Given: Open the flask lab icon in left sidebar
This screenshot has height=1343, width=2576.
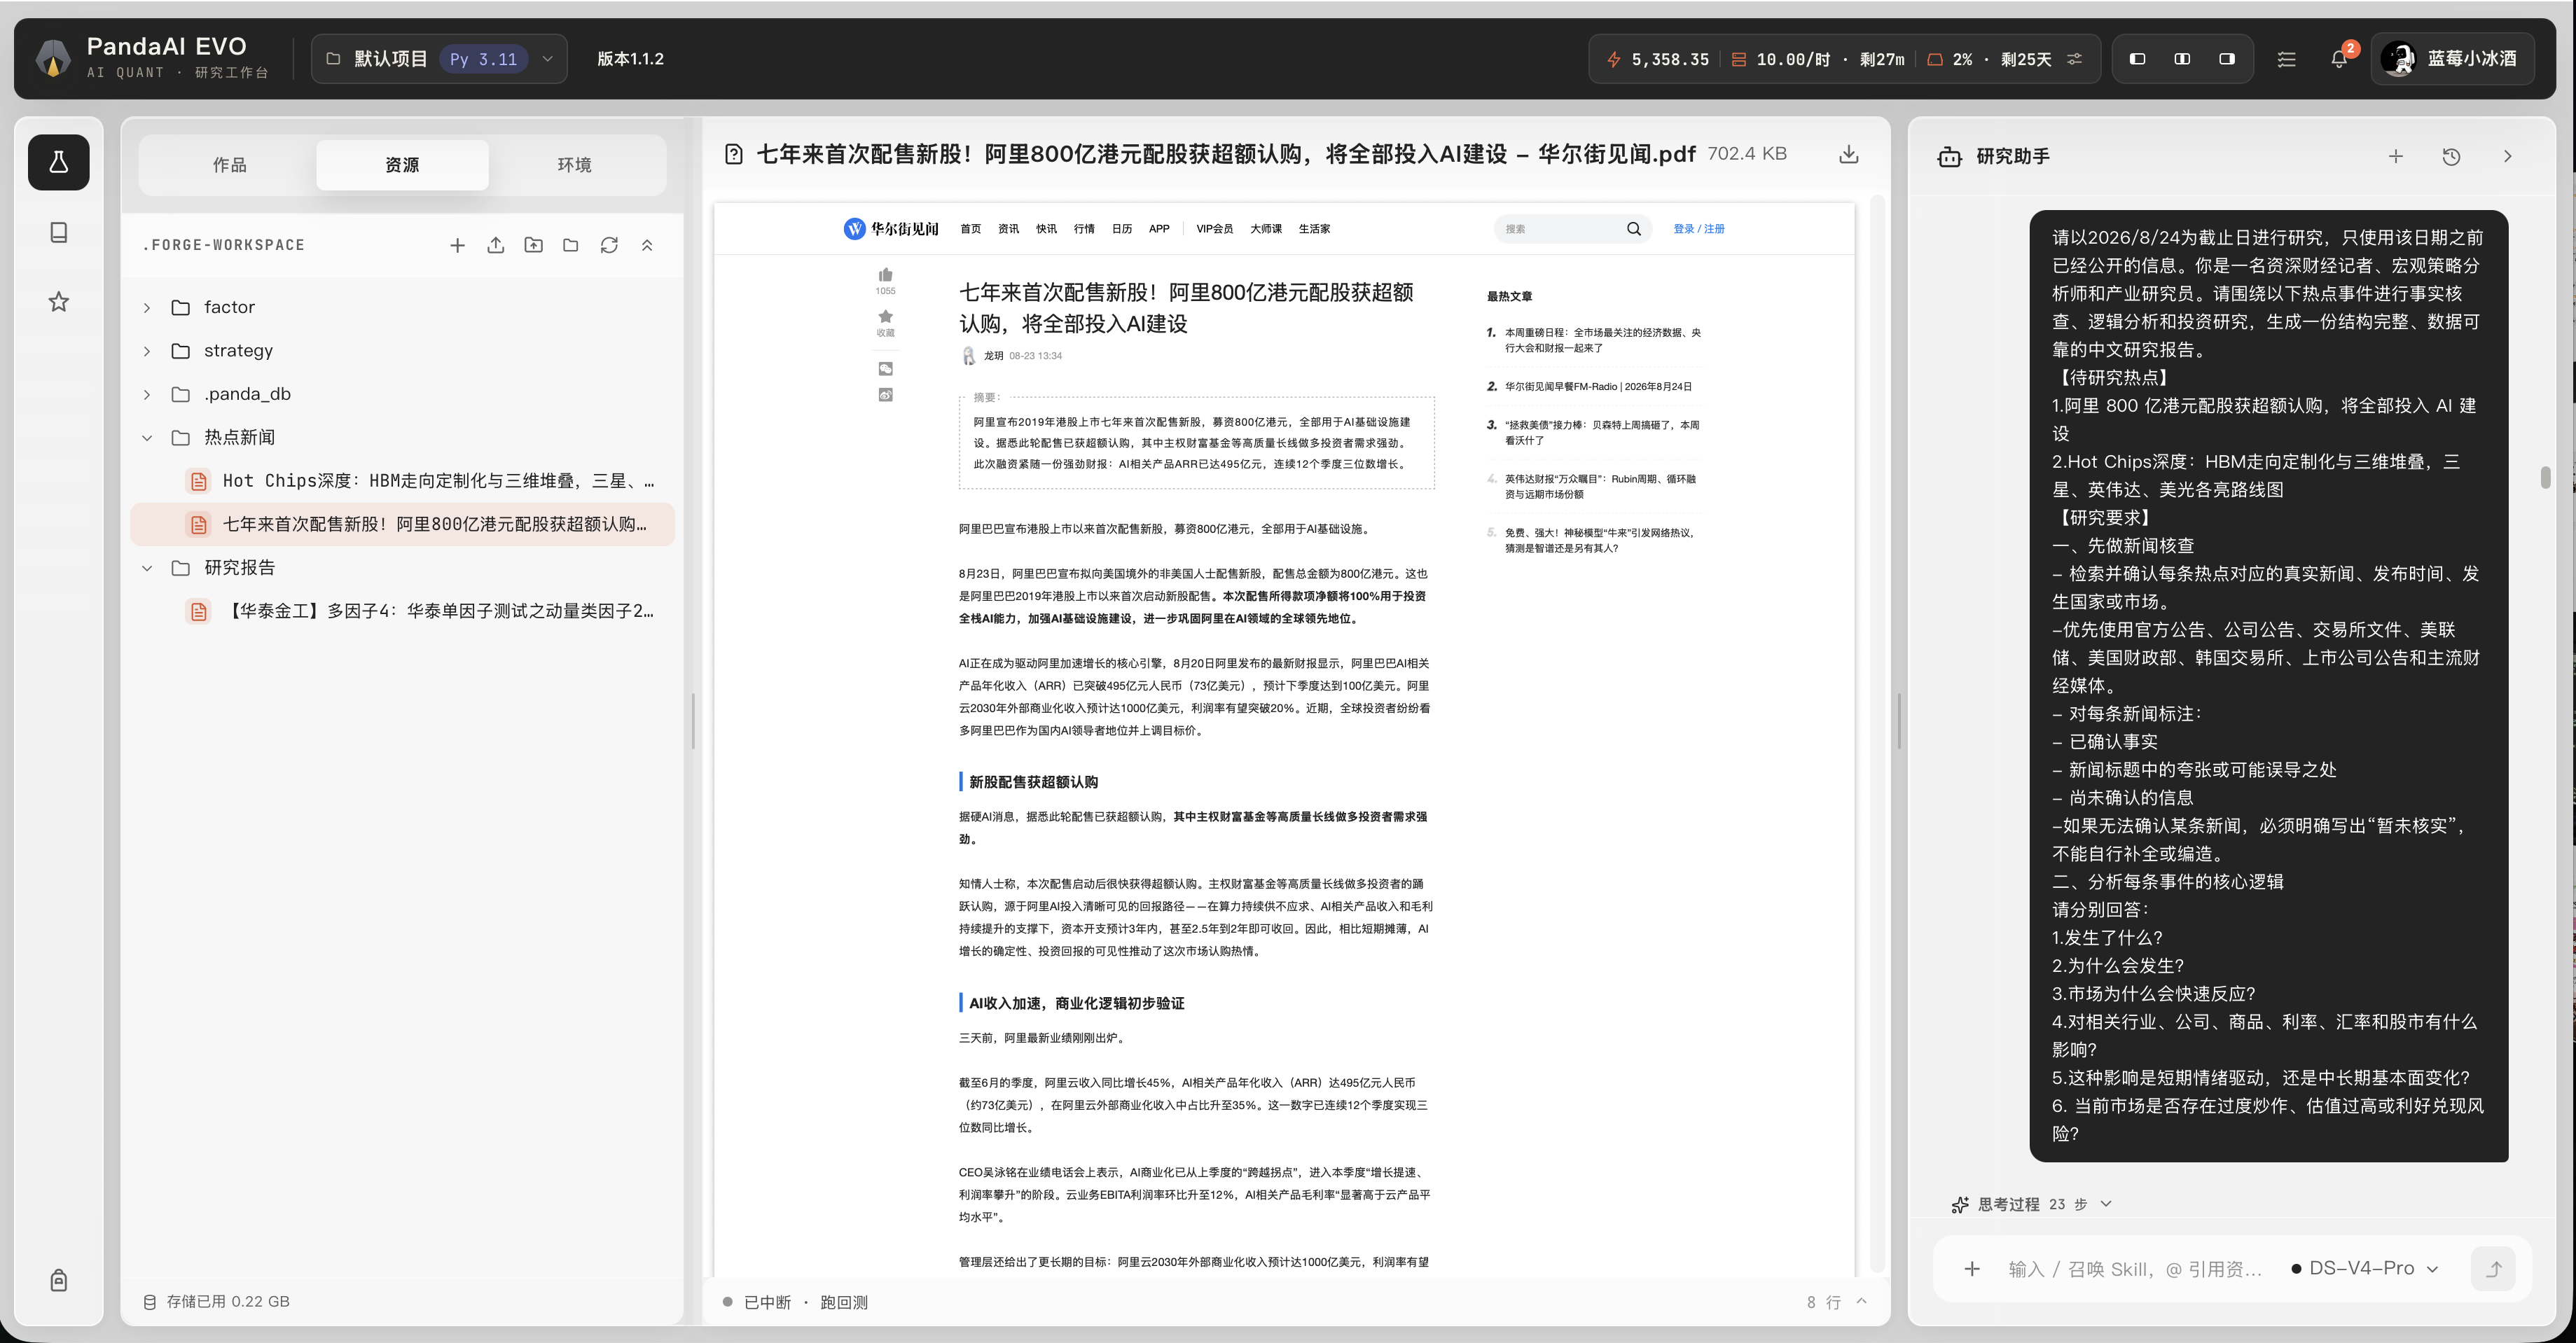Looking at the screenshot, I should click(x=58, y=162).
